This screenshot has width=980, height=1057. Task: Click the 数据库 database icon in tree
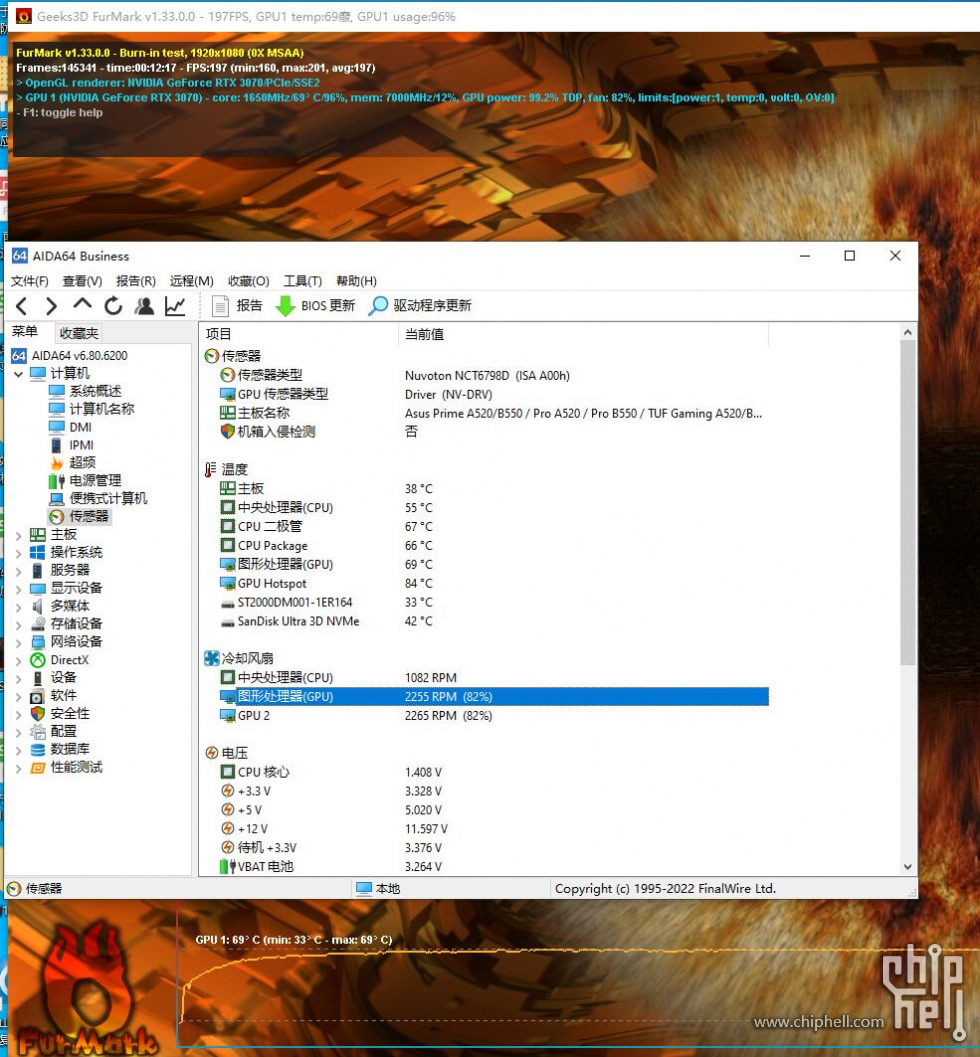pos(38,750)
